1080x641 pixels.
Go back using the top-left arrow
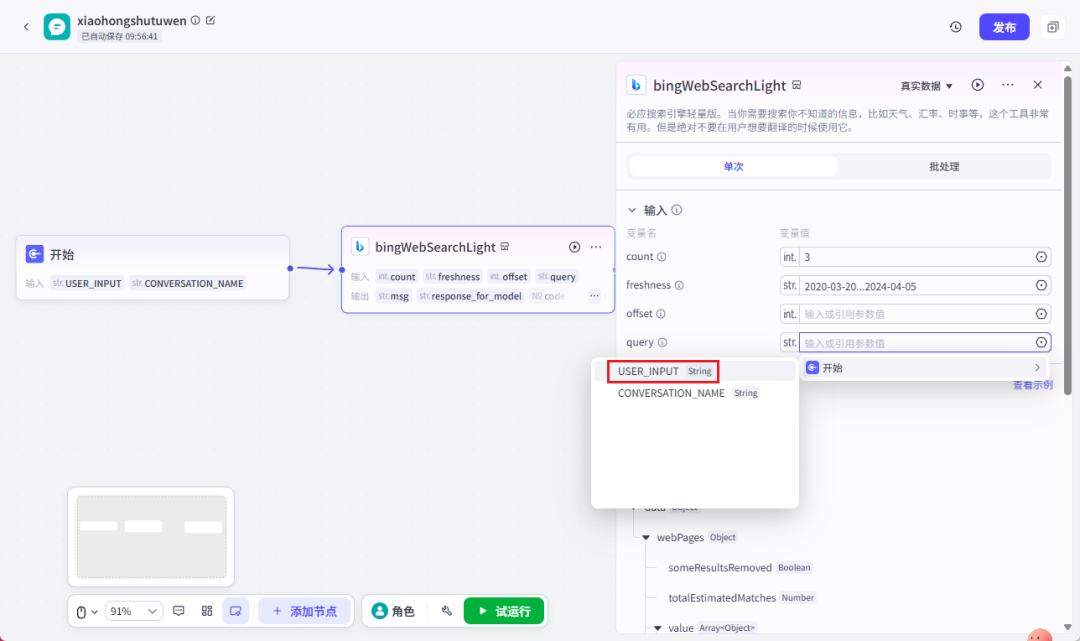click(26, 27)
